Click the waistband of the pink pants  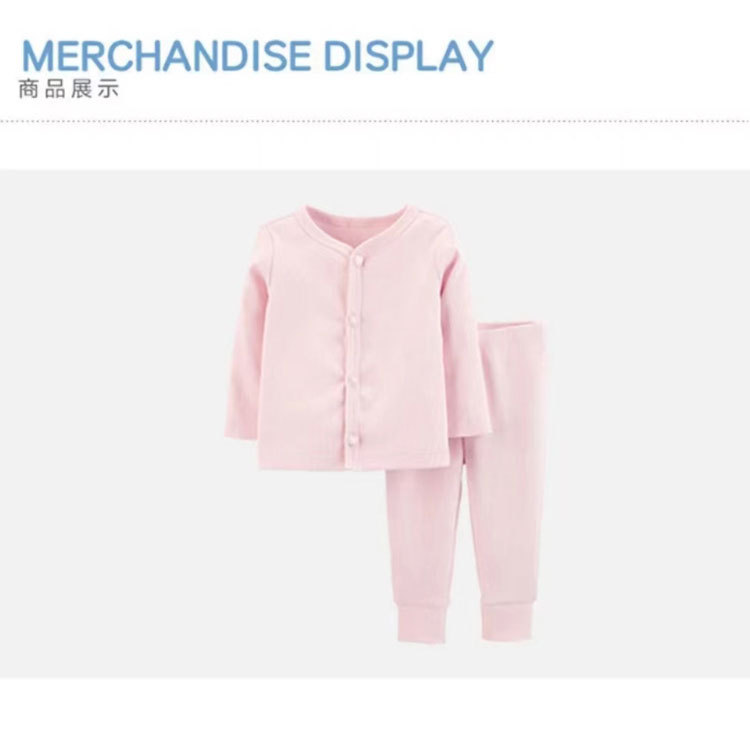[x=512, y=329]
